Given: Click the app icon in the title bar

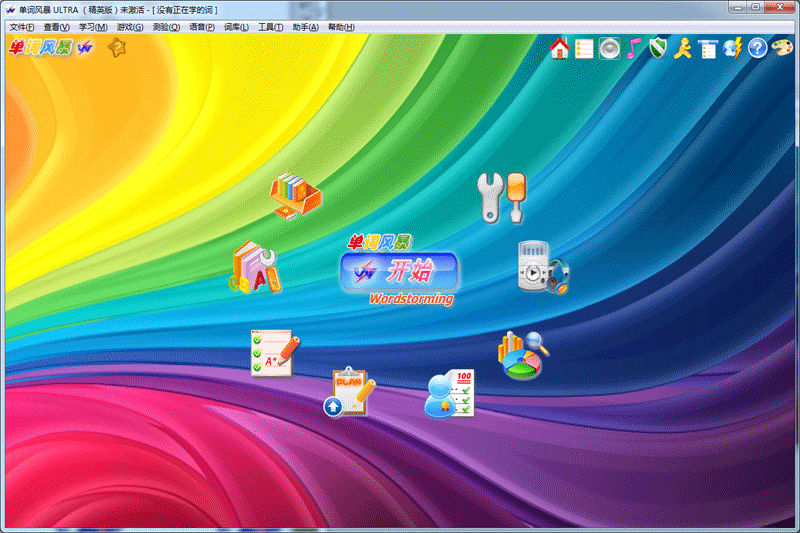Looking at the screenshot, I should click(10, 10).
